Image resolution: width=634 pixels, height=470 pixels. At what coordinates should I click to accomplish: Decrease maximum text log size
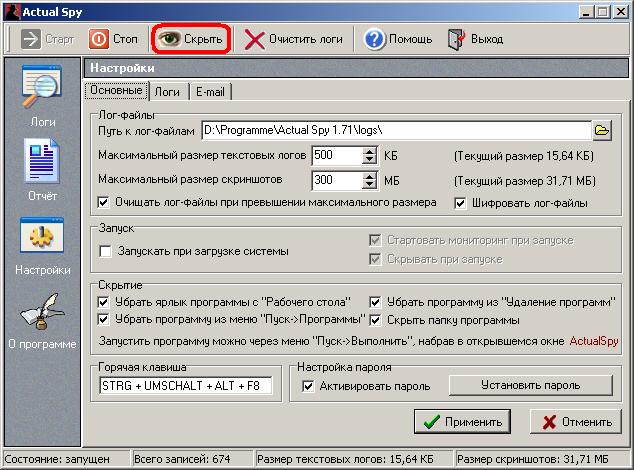(x=370, y=160)
